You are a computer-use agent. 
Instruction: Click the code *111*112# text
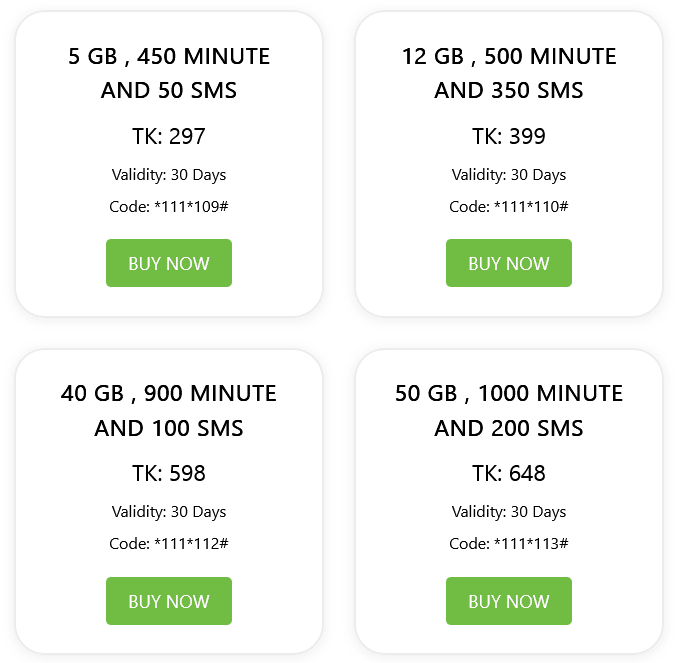pyautogui.click(x=169, y=544)
